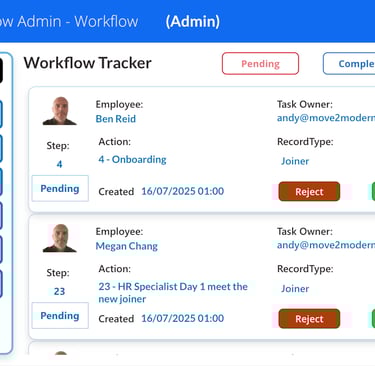The image size is (375, 366).
Task: Open Ben Reid's profile photo
Action: click(x=60, y=111)
